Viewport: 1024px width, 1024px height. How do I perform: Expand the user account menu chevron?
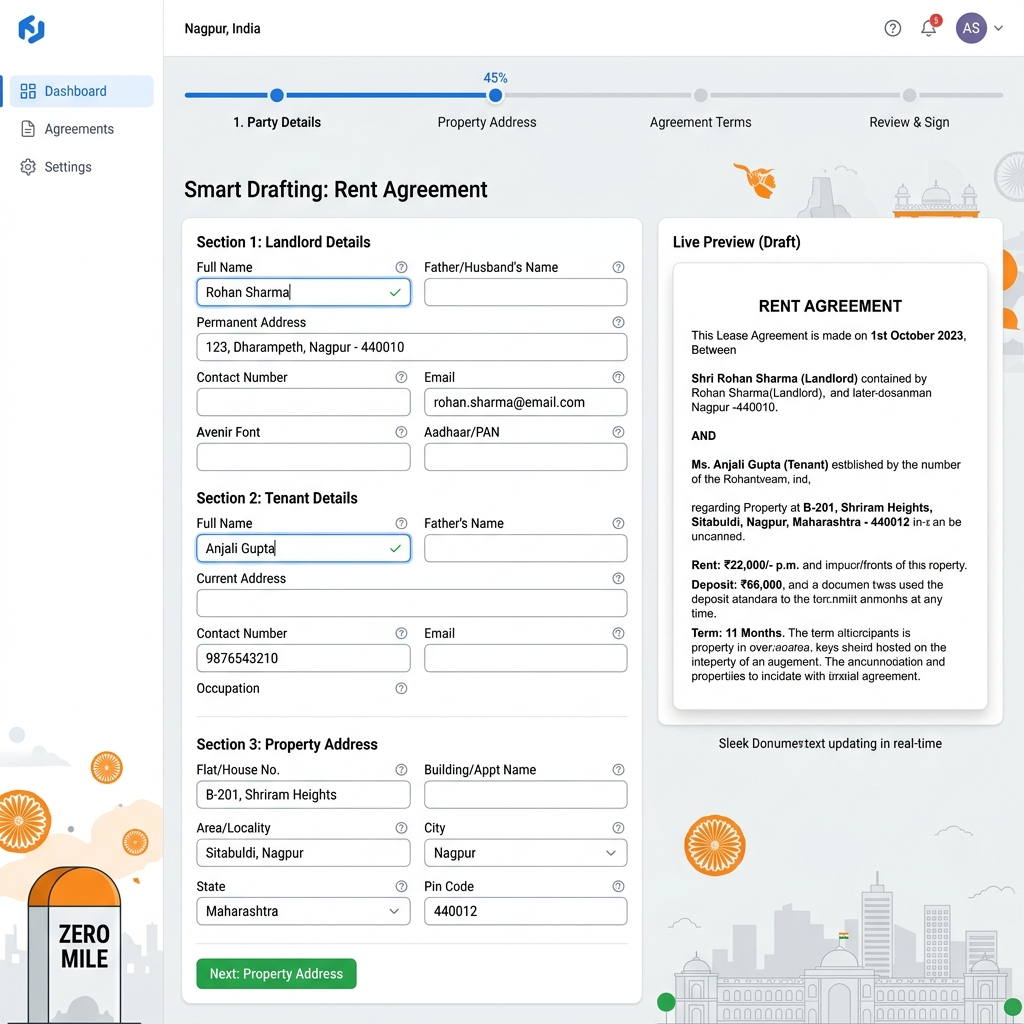(x=999, y=28)
